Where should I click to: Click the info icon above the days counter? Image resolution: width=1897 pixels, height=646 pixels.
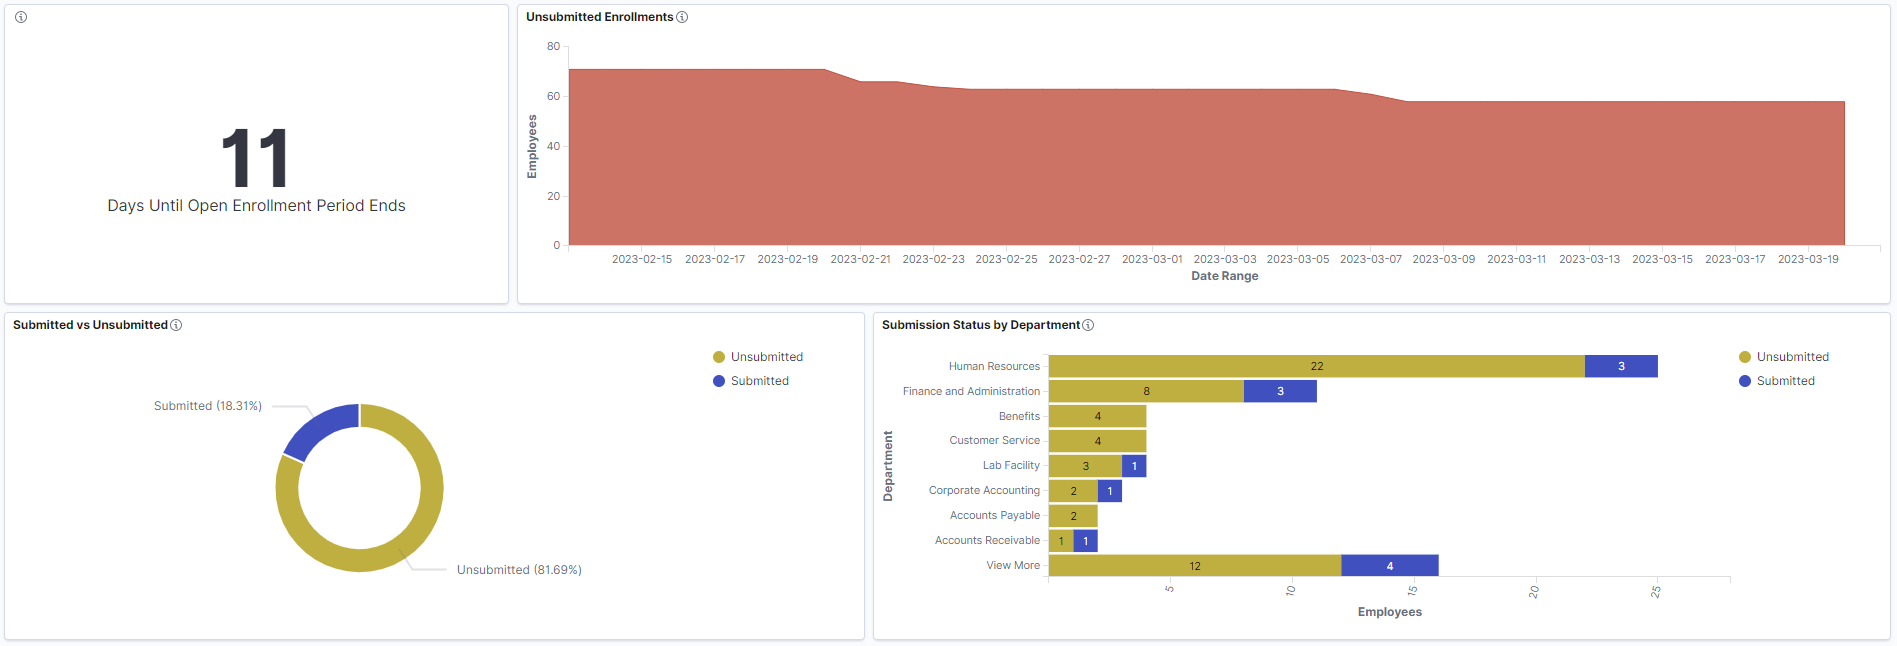tap(21, 17)
